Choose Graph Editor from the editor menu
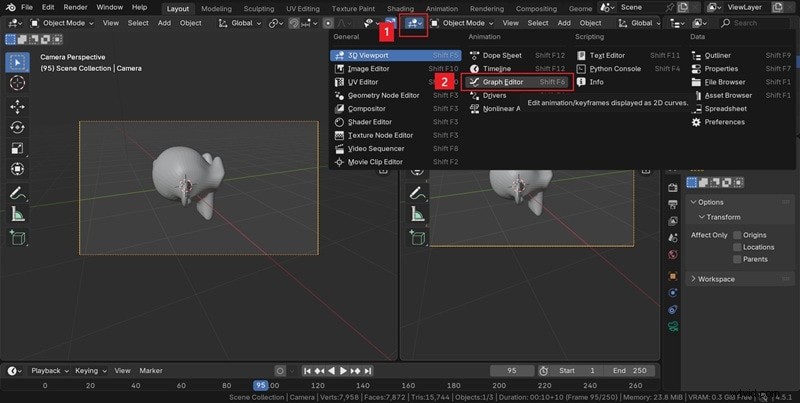Viewport: 800px width, 403px height. tap(517, 82)
